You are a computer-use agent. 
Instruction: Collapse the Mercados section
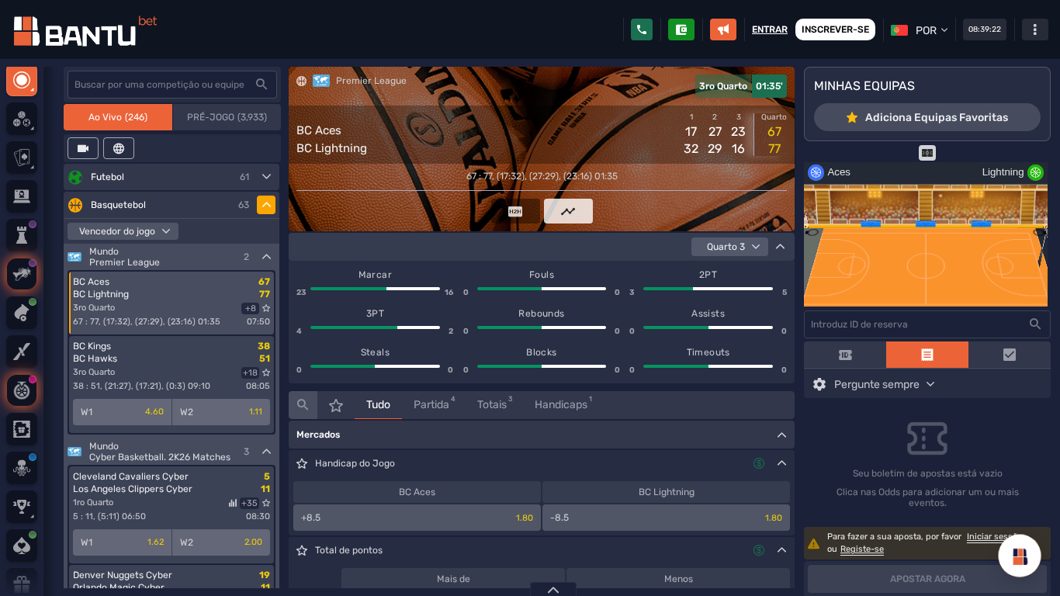tap(781, 435)
